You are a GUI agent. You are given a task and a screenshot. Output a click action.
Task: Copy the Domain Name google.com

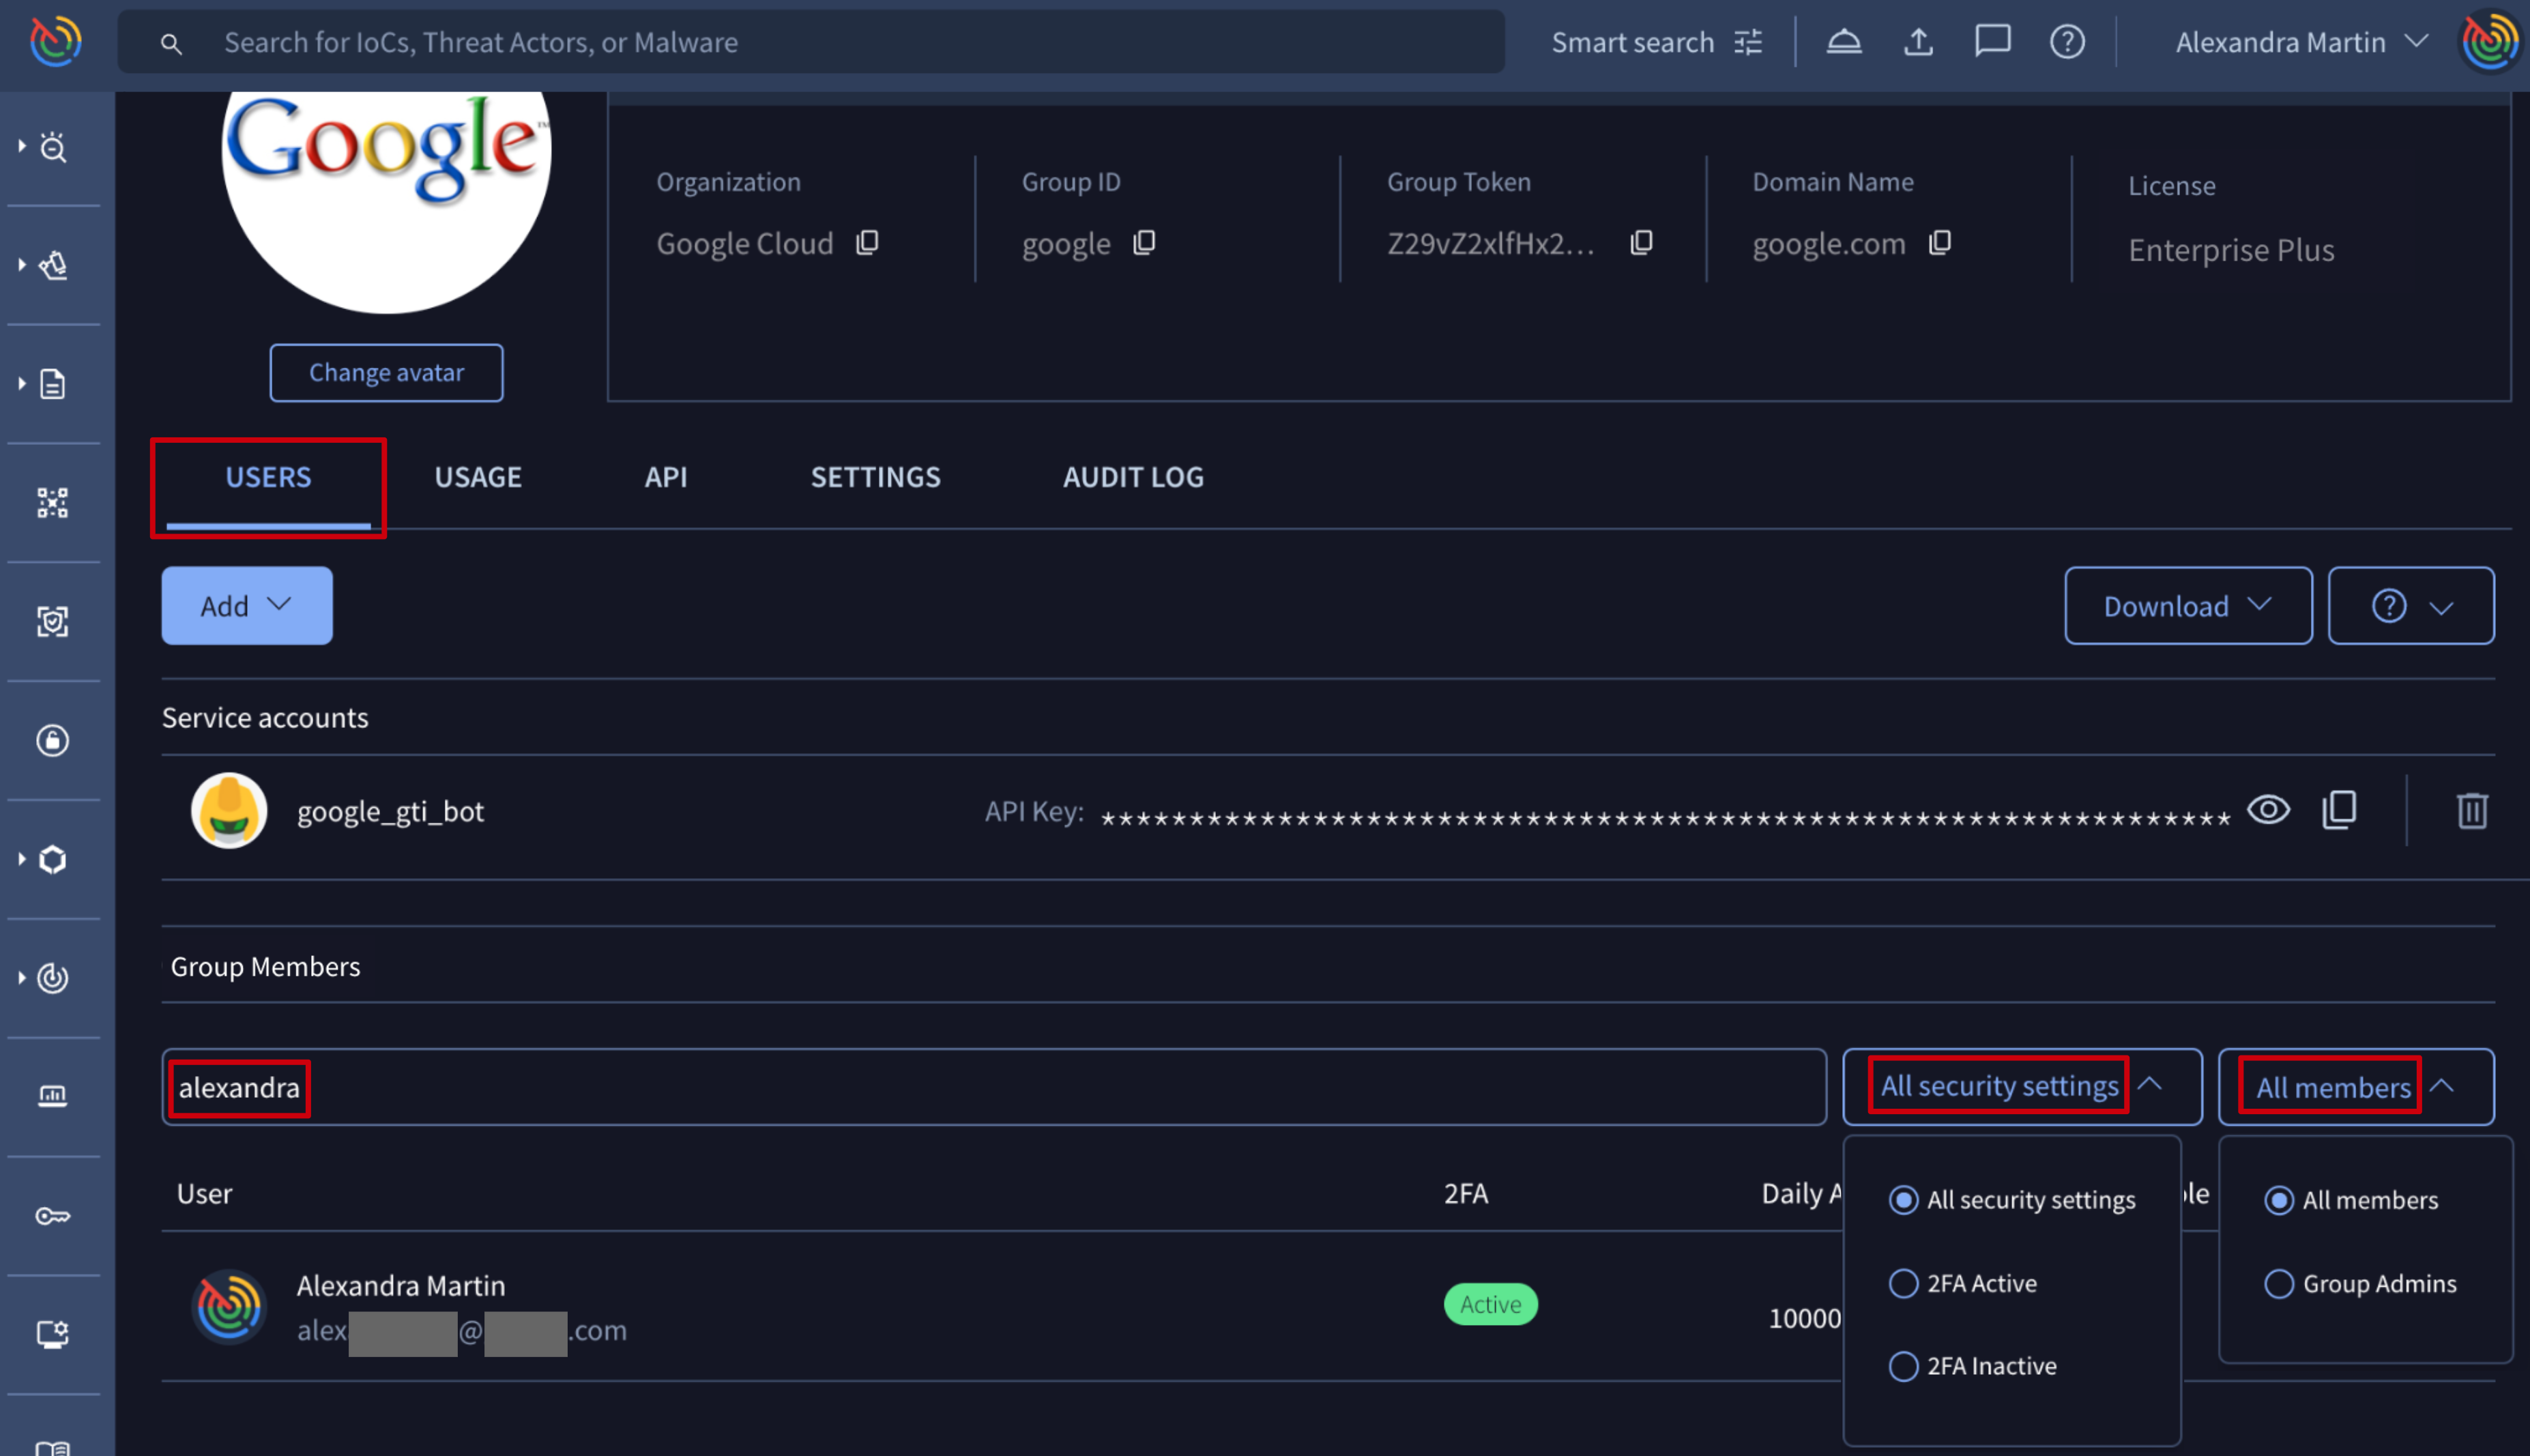coord(1940,243)
